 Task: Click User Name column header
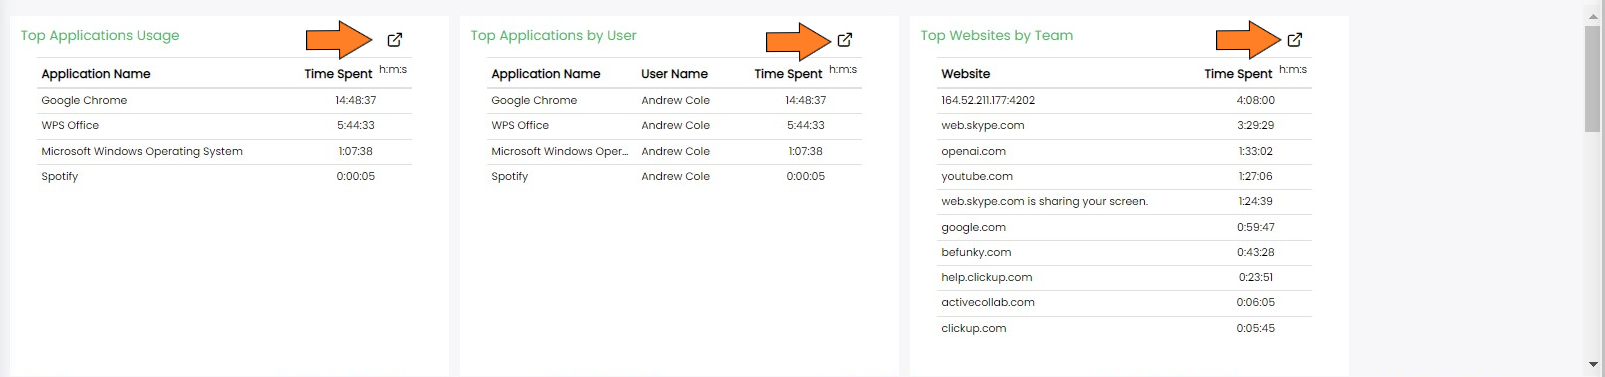pos(674,74)
